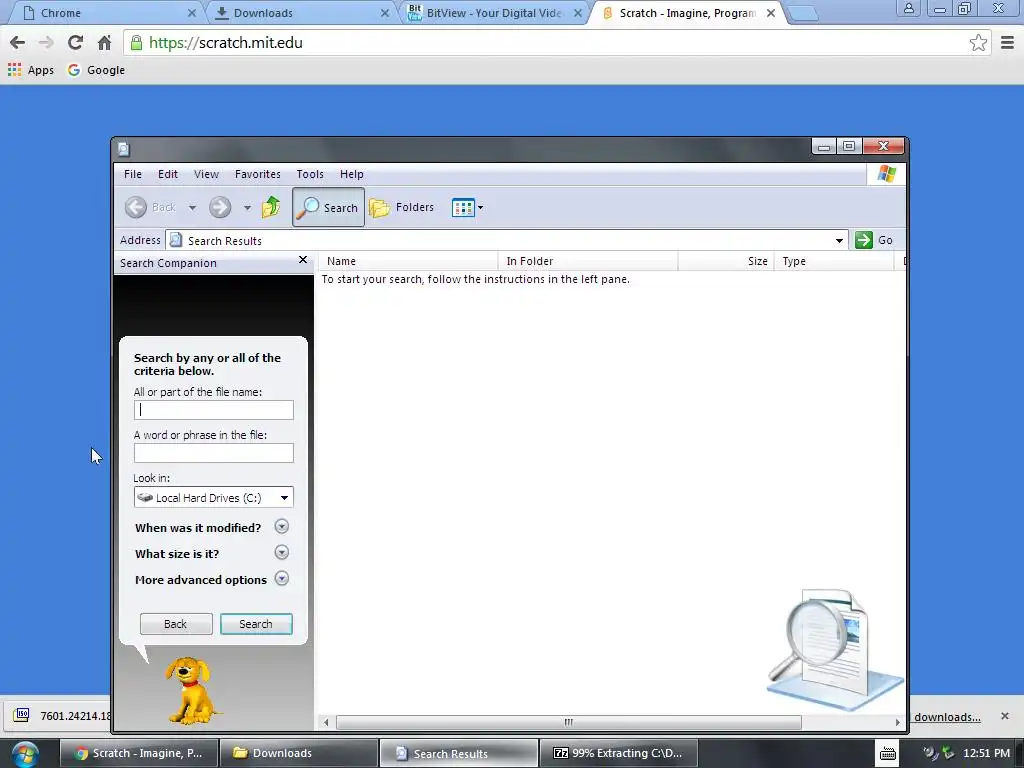Click the search companion dog character

189,690
